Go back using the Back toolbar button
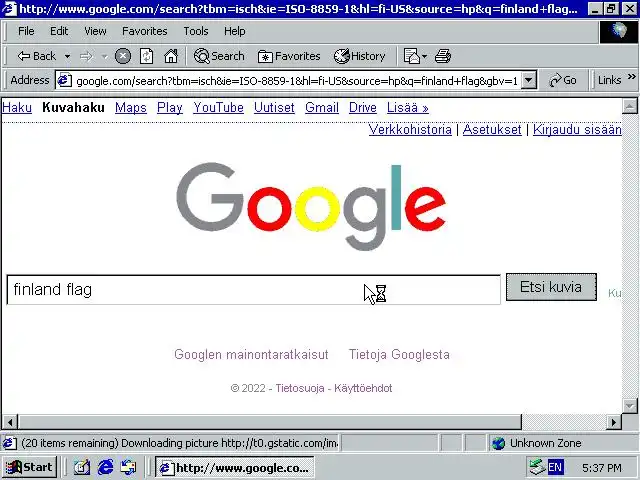The image size is (640, 480). pyautogui.click(x=37, y=56)
